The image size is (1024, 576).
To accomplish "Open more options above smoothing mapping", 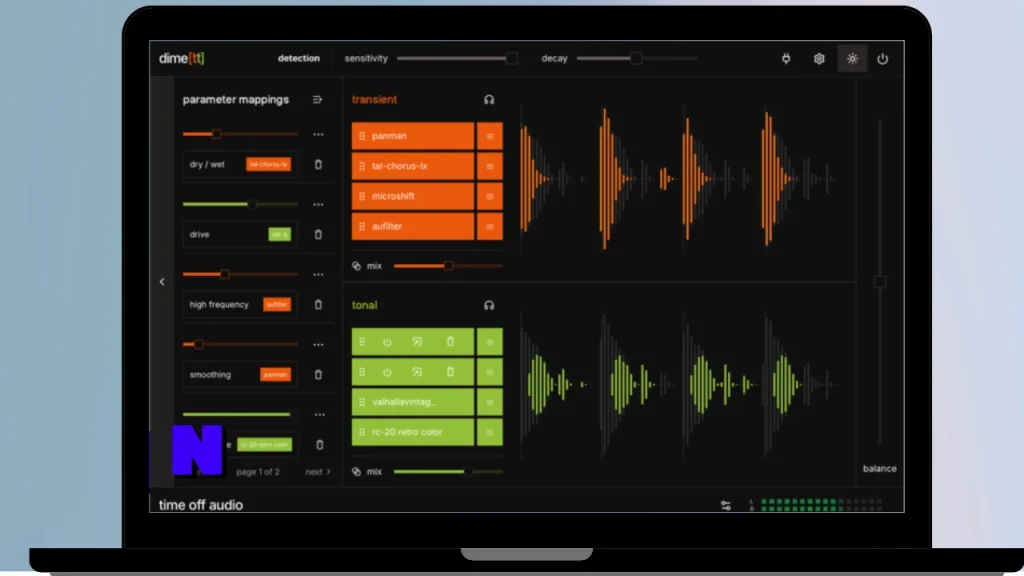I will point(318,344).
